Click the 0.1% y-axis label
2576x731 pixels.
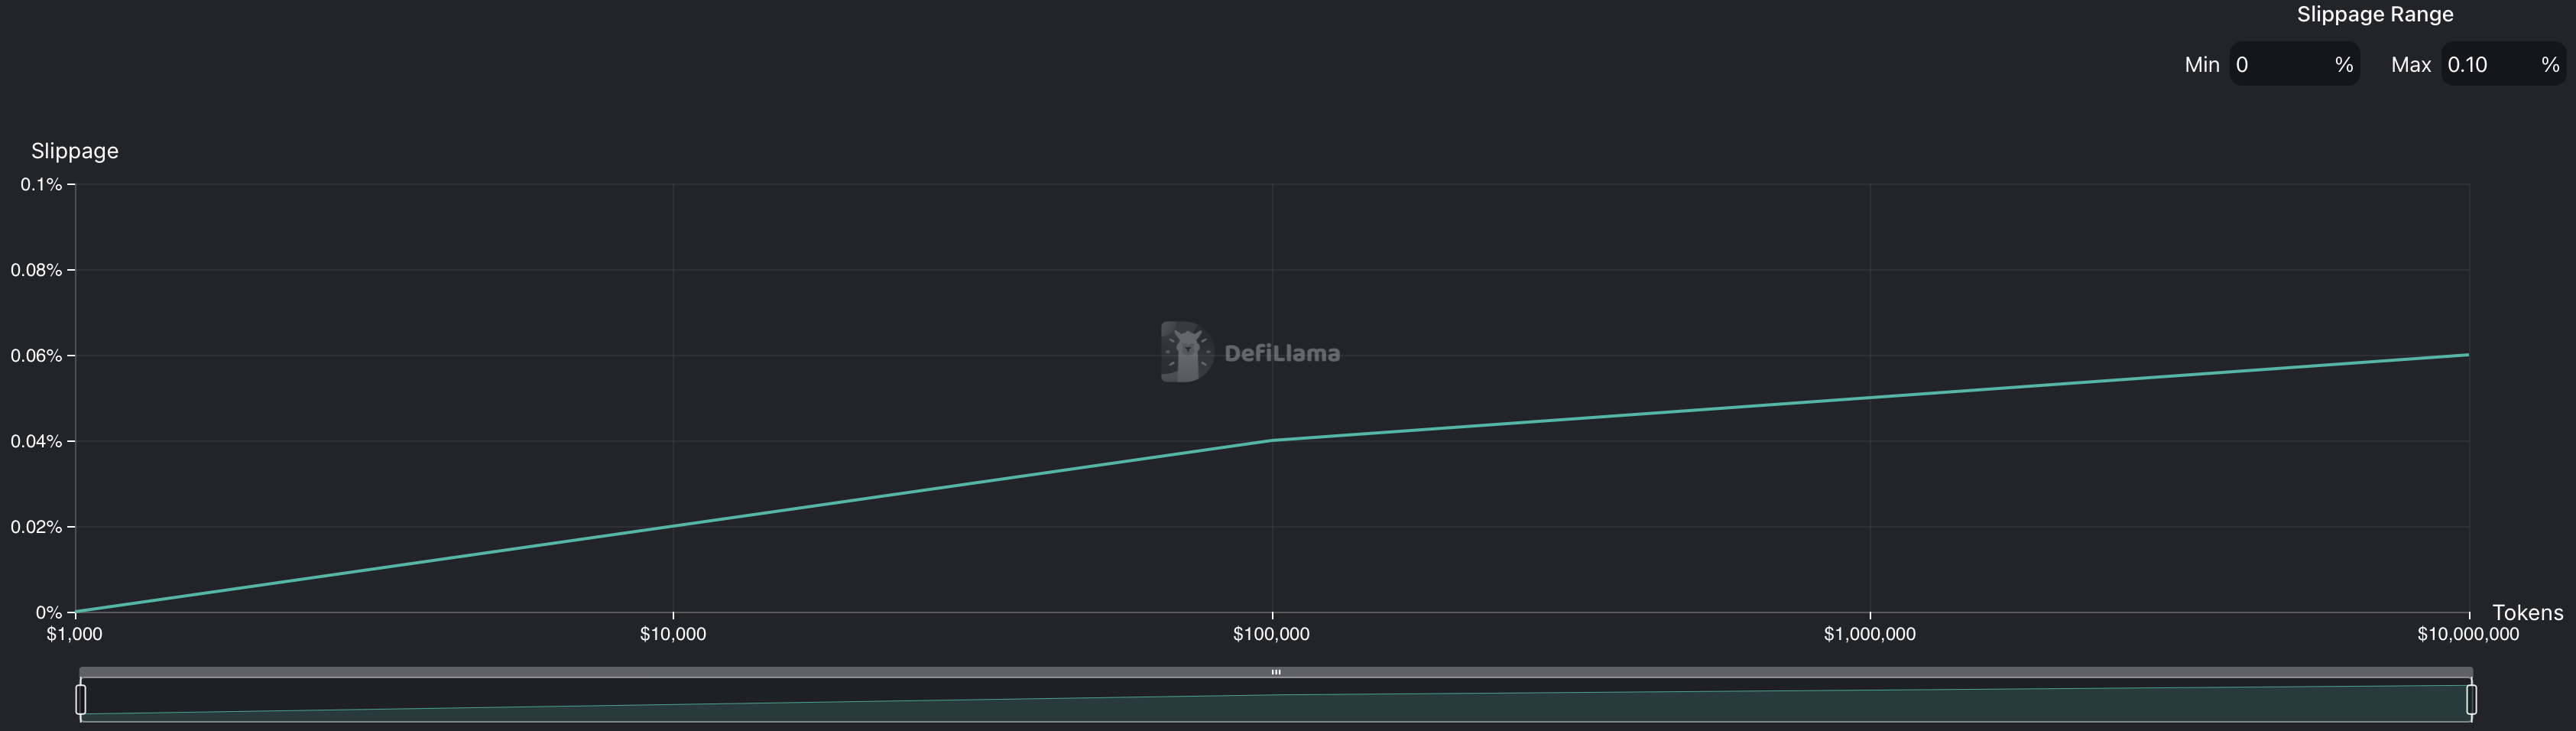(41, 185)
